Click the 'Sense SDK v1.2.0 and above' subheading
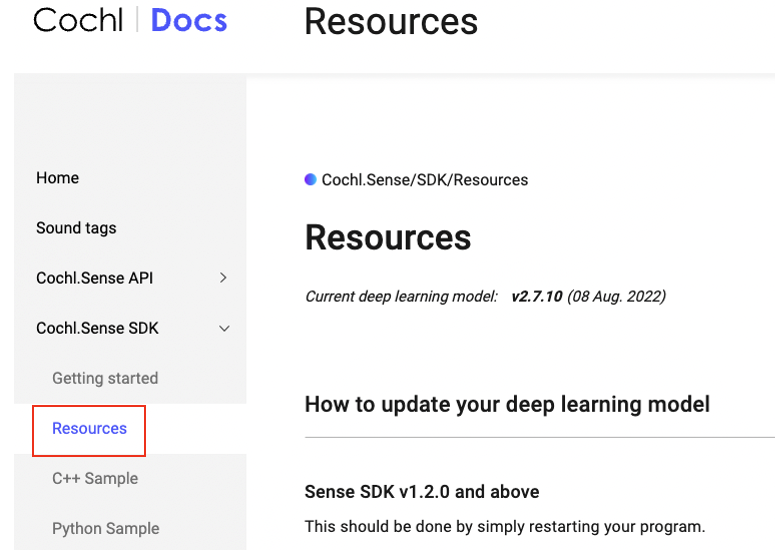Viewport: 775px width, 550px height. (x=422, y=492)
